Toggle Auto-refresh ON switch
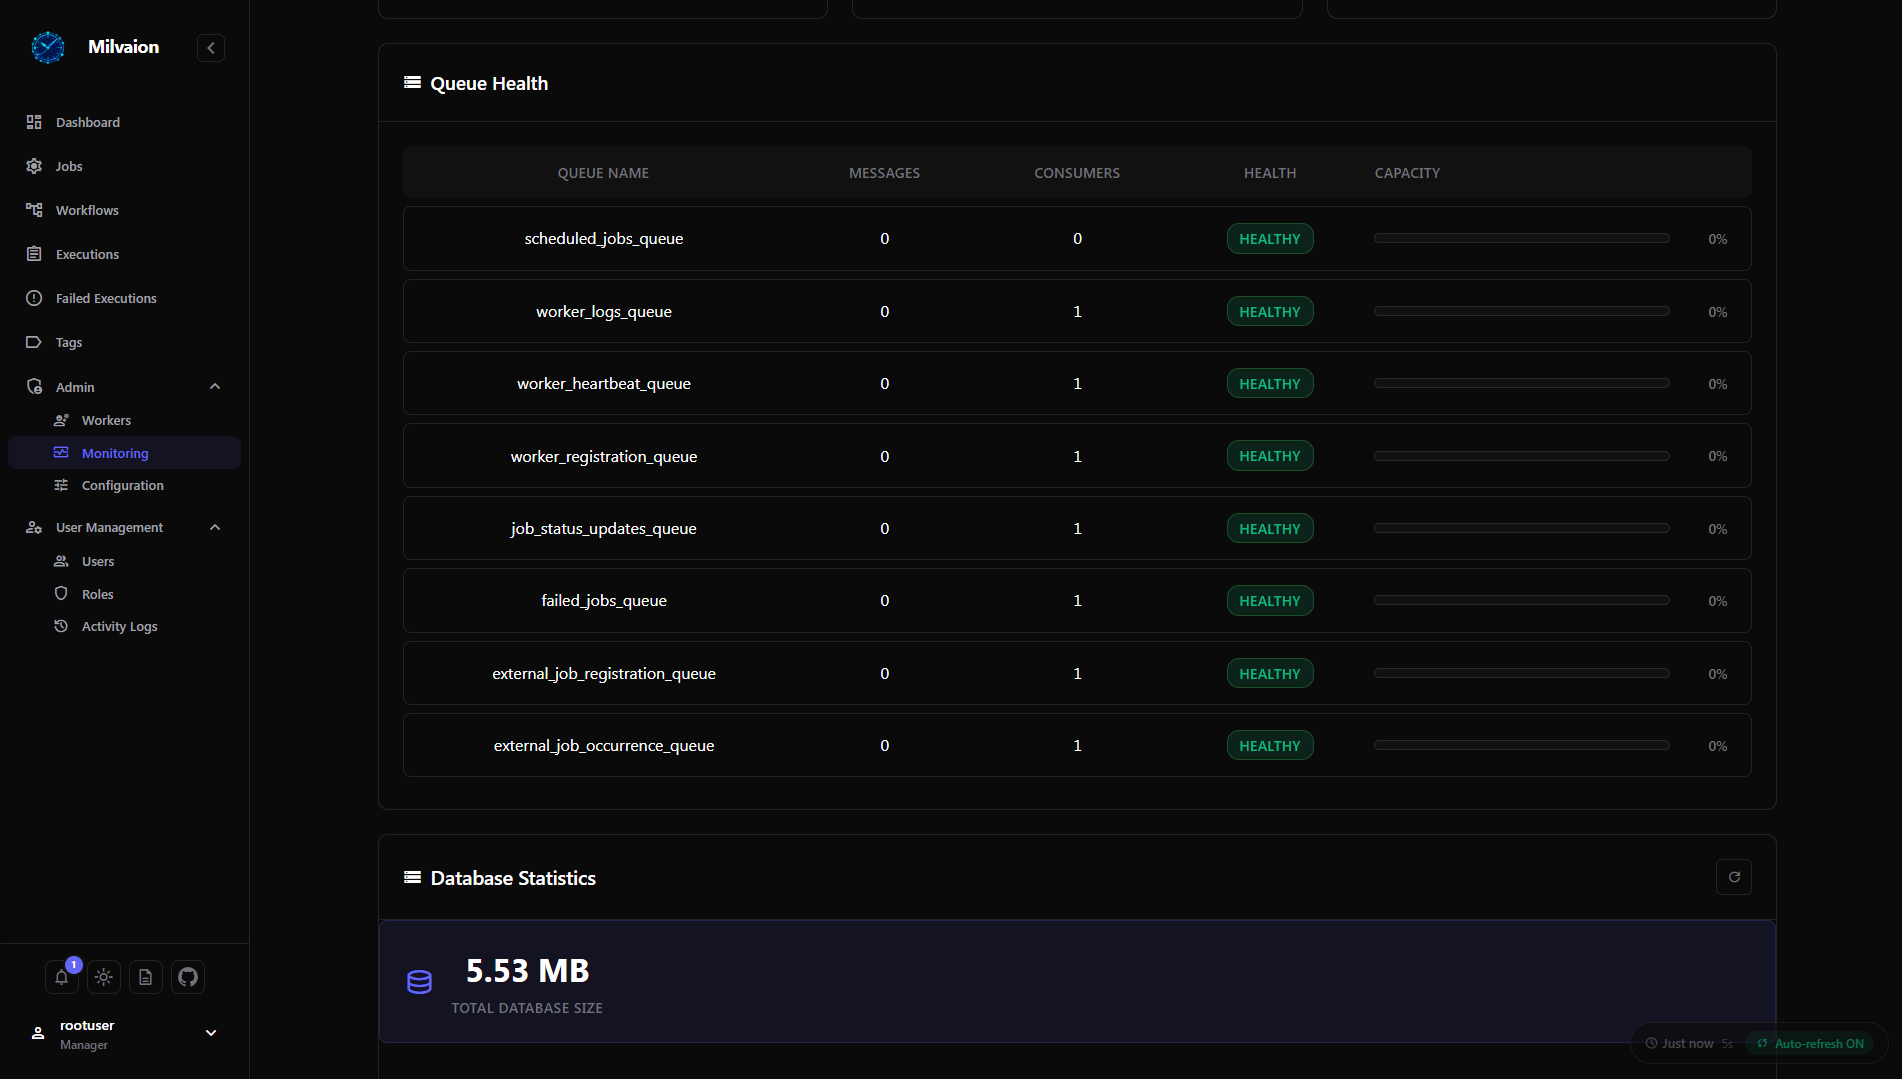Screen dimensions: 1902x1079 pyautogui.click(x=1810, y=1043)
